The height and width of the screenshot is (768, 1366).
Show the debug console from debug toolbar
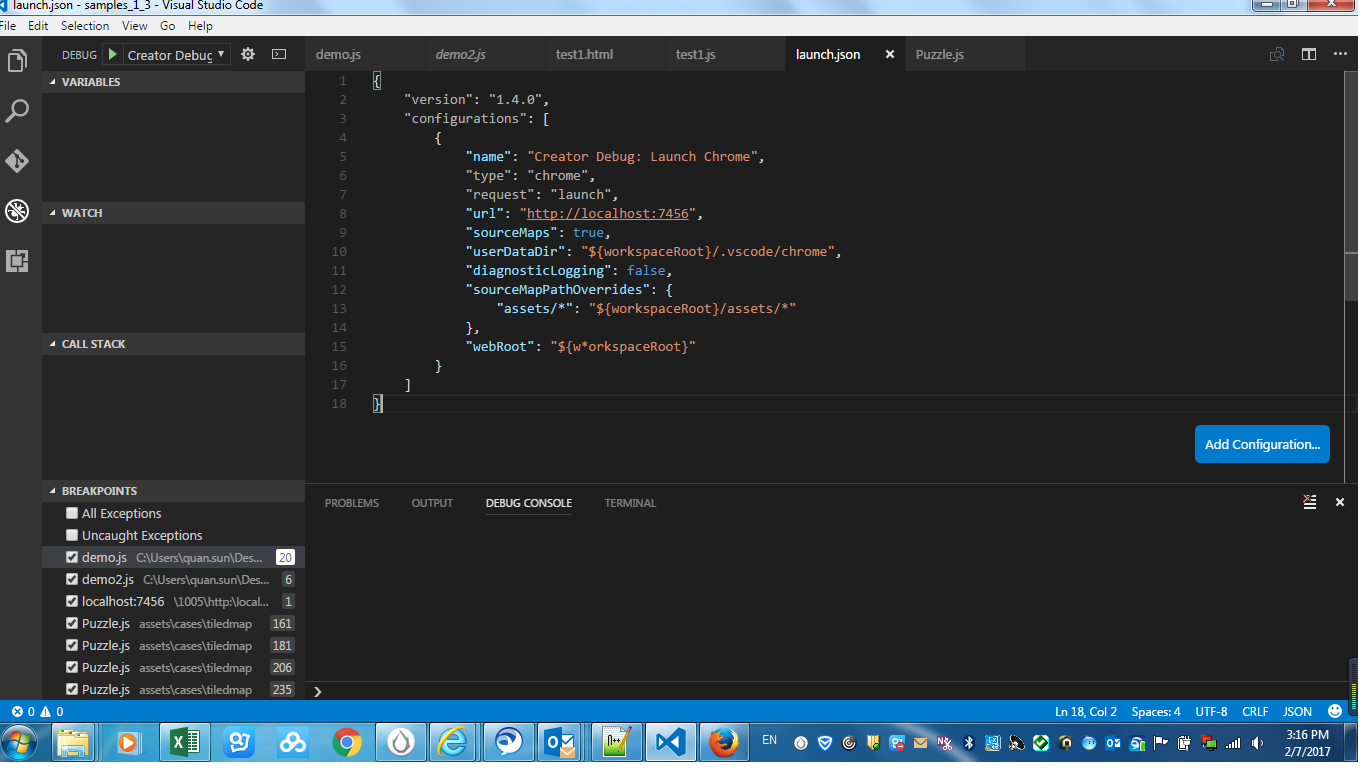[279, 55]
